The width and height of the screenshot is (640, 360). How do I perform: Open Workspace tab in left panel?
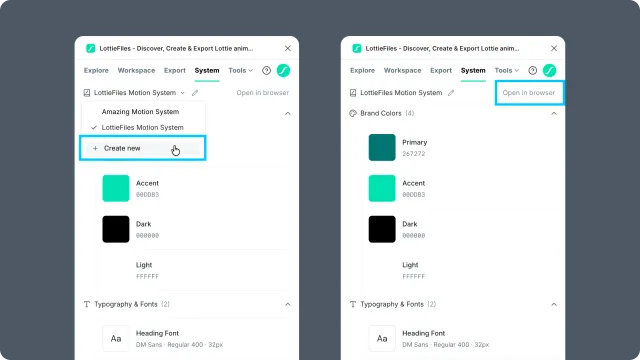tap(136, 70)
